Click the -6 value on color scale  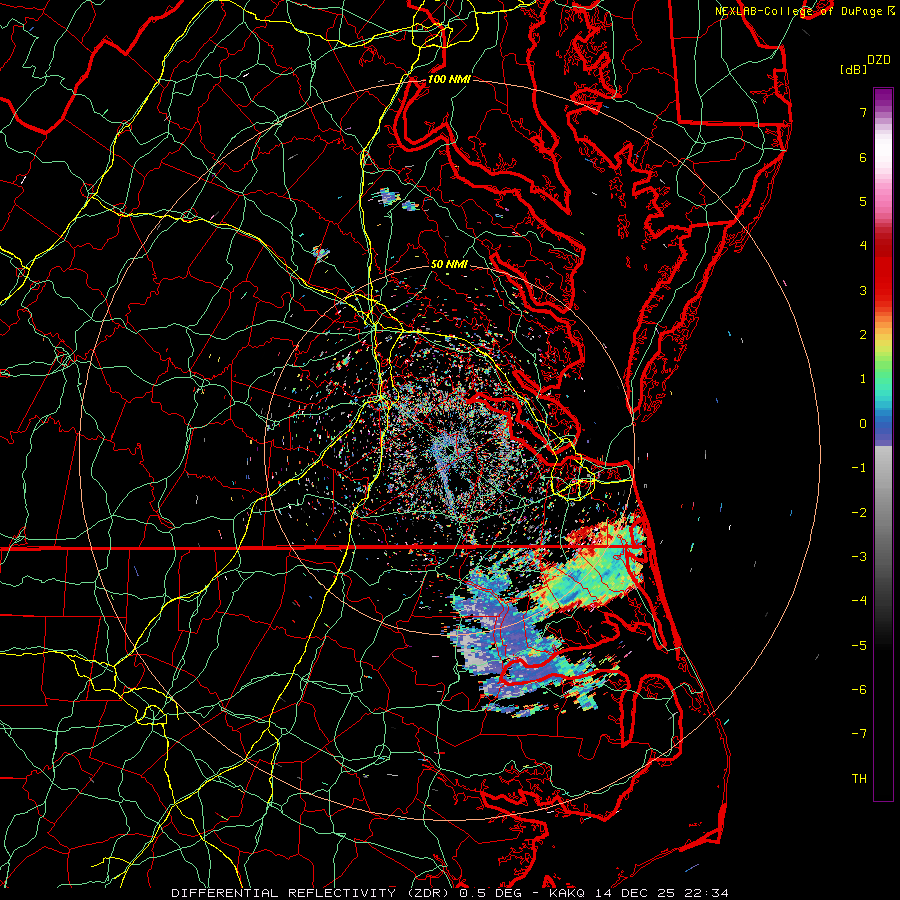click(x=859, y=689)
